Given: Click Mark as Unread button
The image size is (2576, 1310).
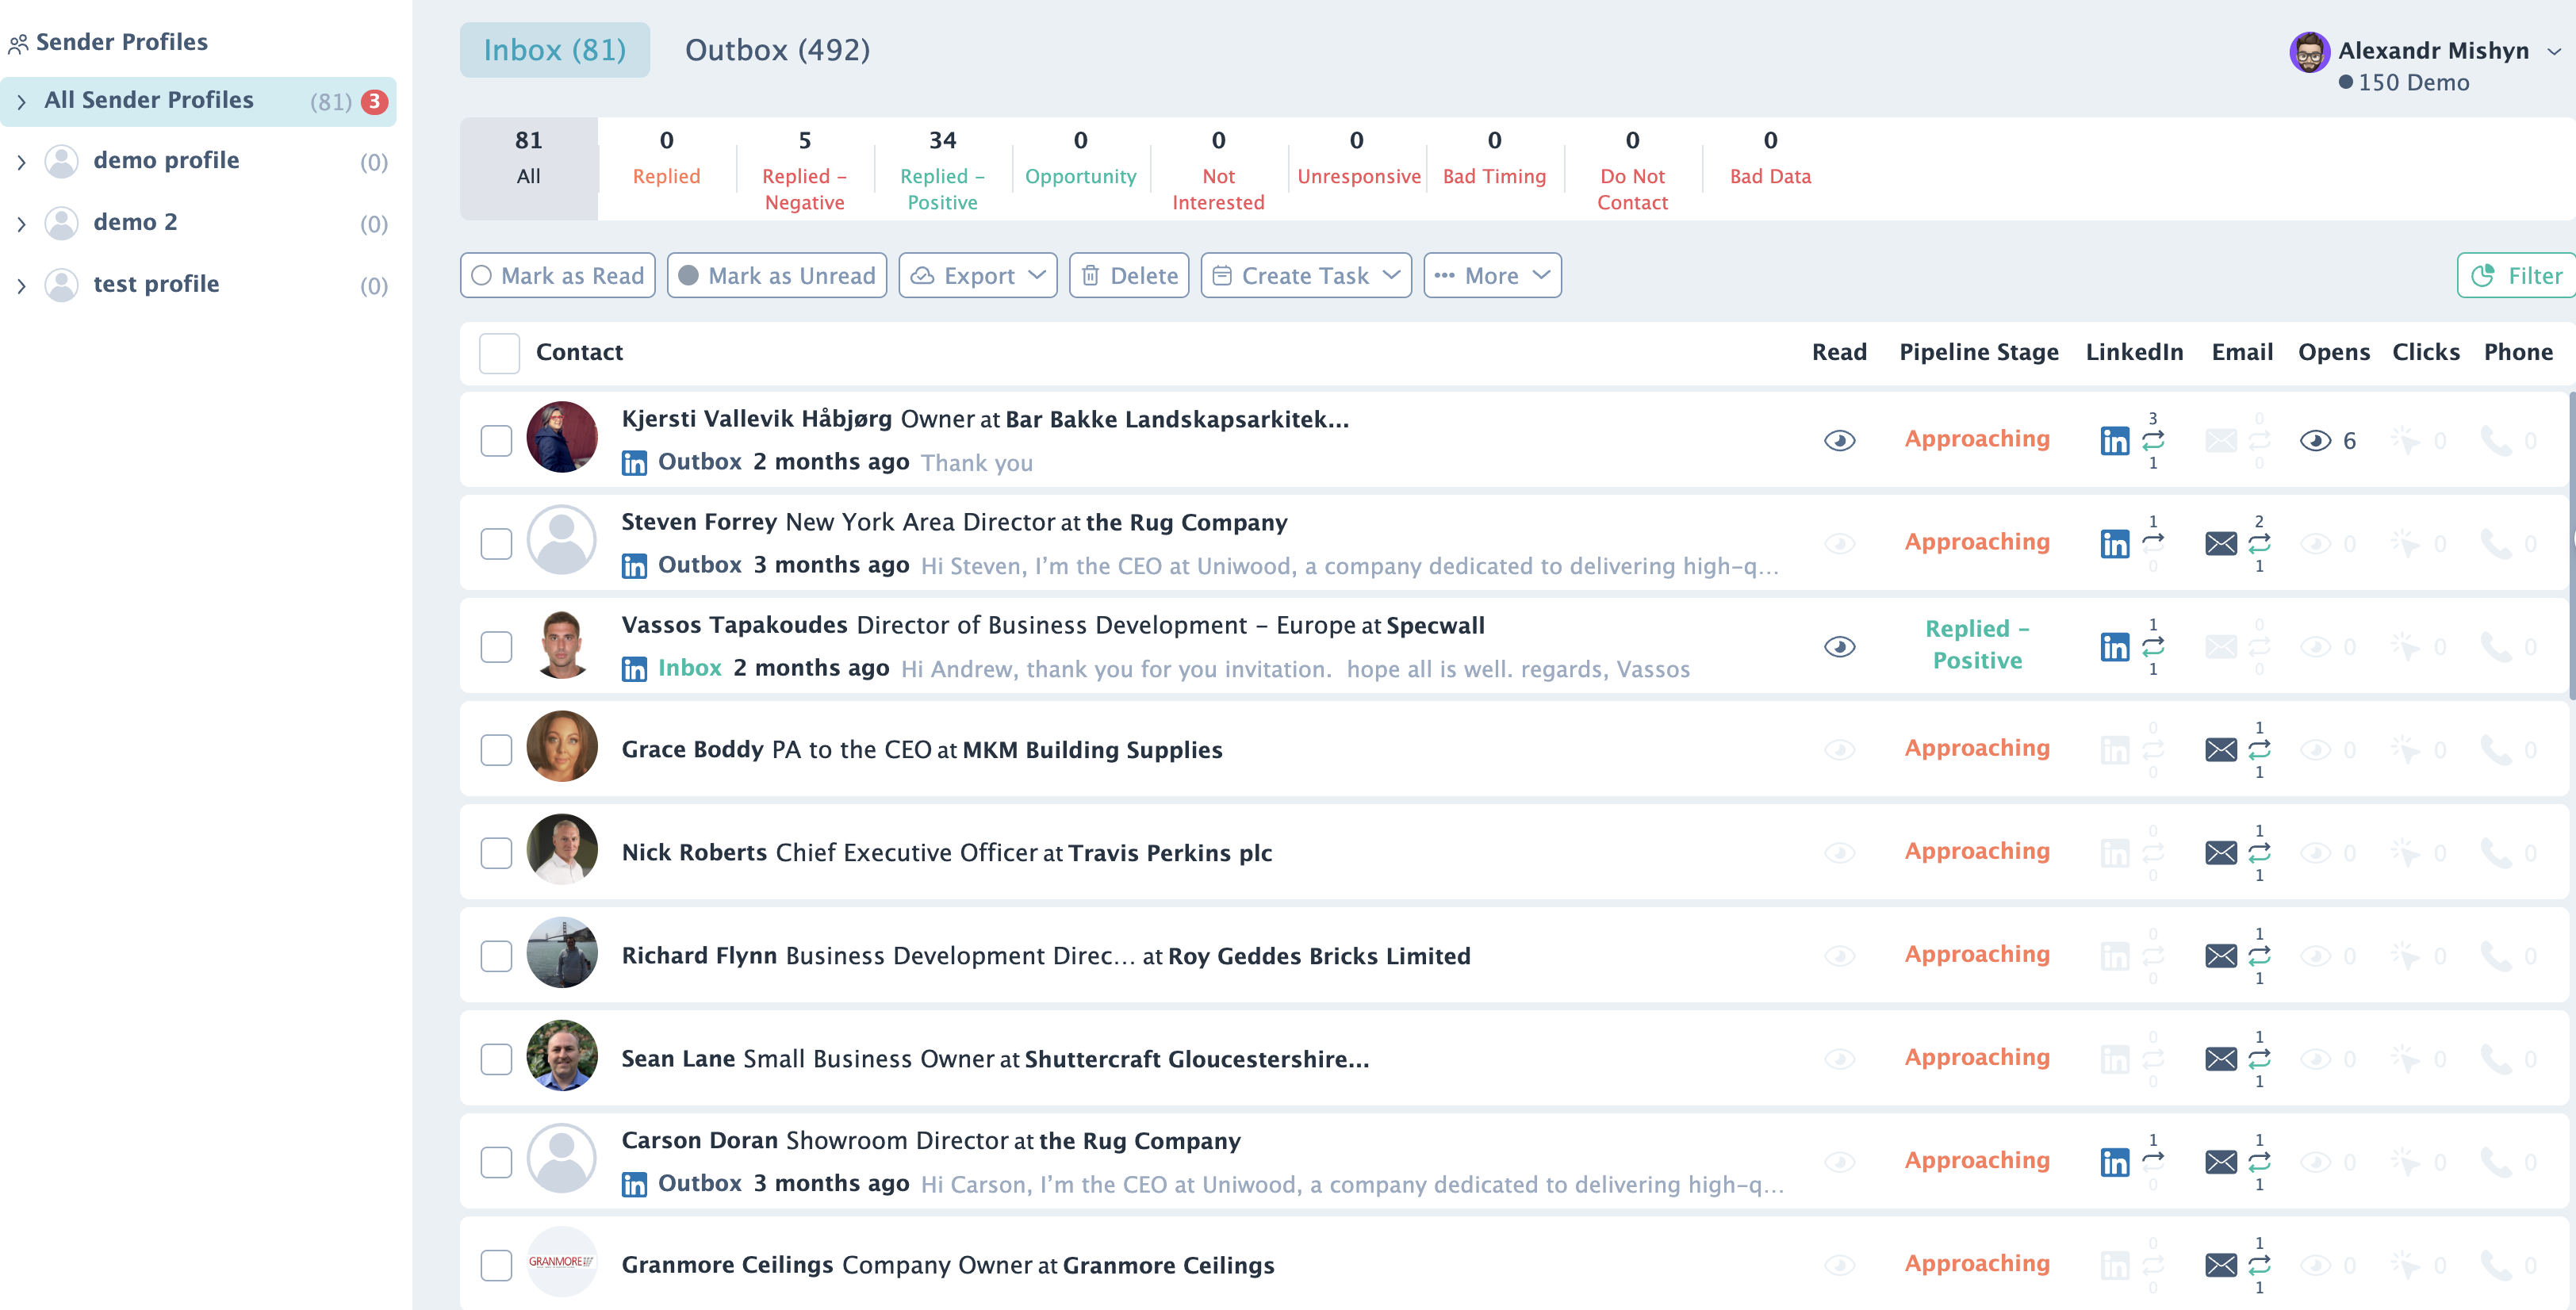Looking at the screenshot, I should pyautogui.click(x=776, y=276).
